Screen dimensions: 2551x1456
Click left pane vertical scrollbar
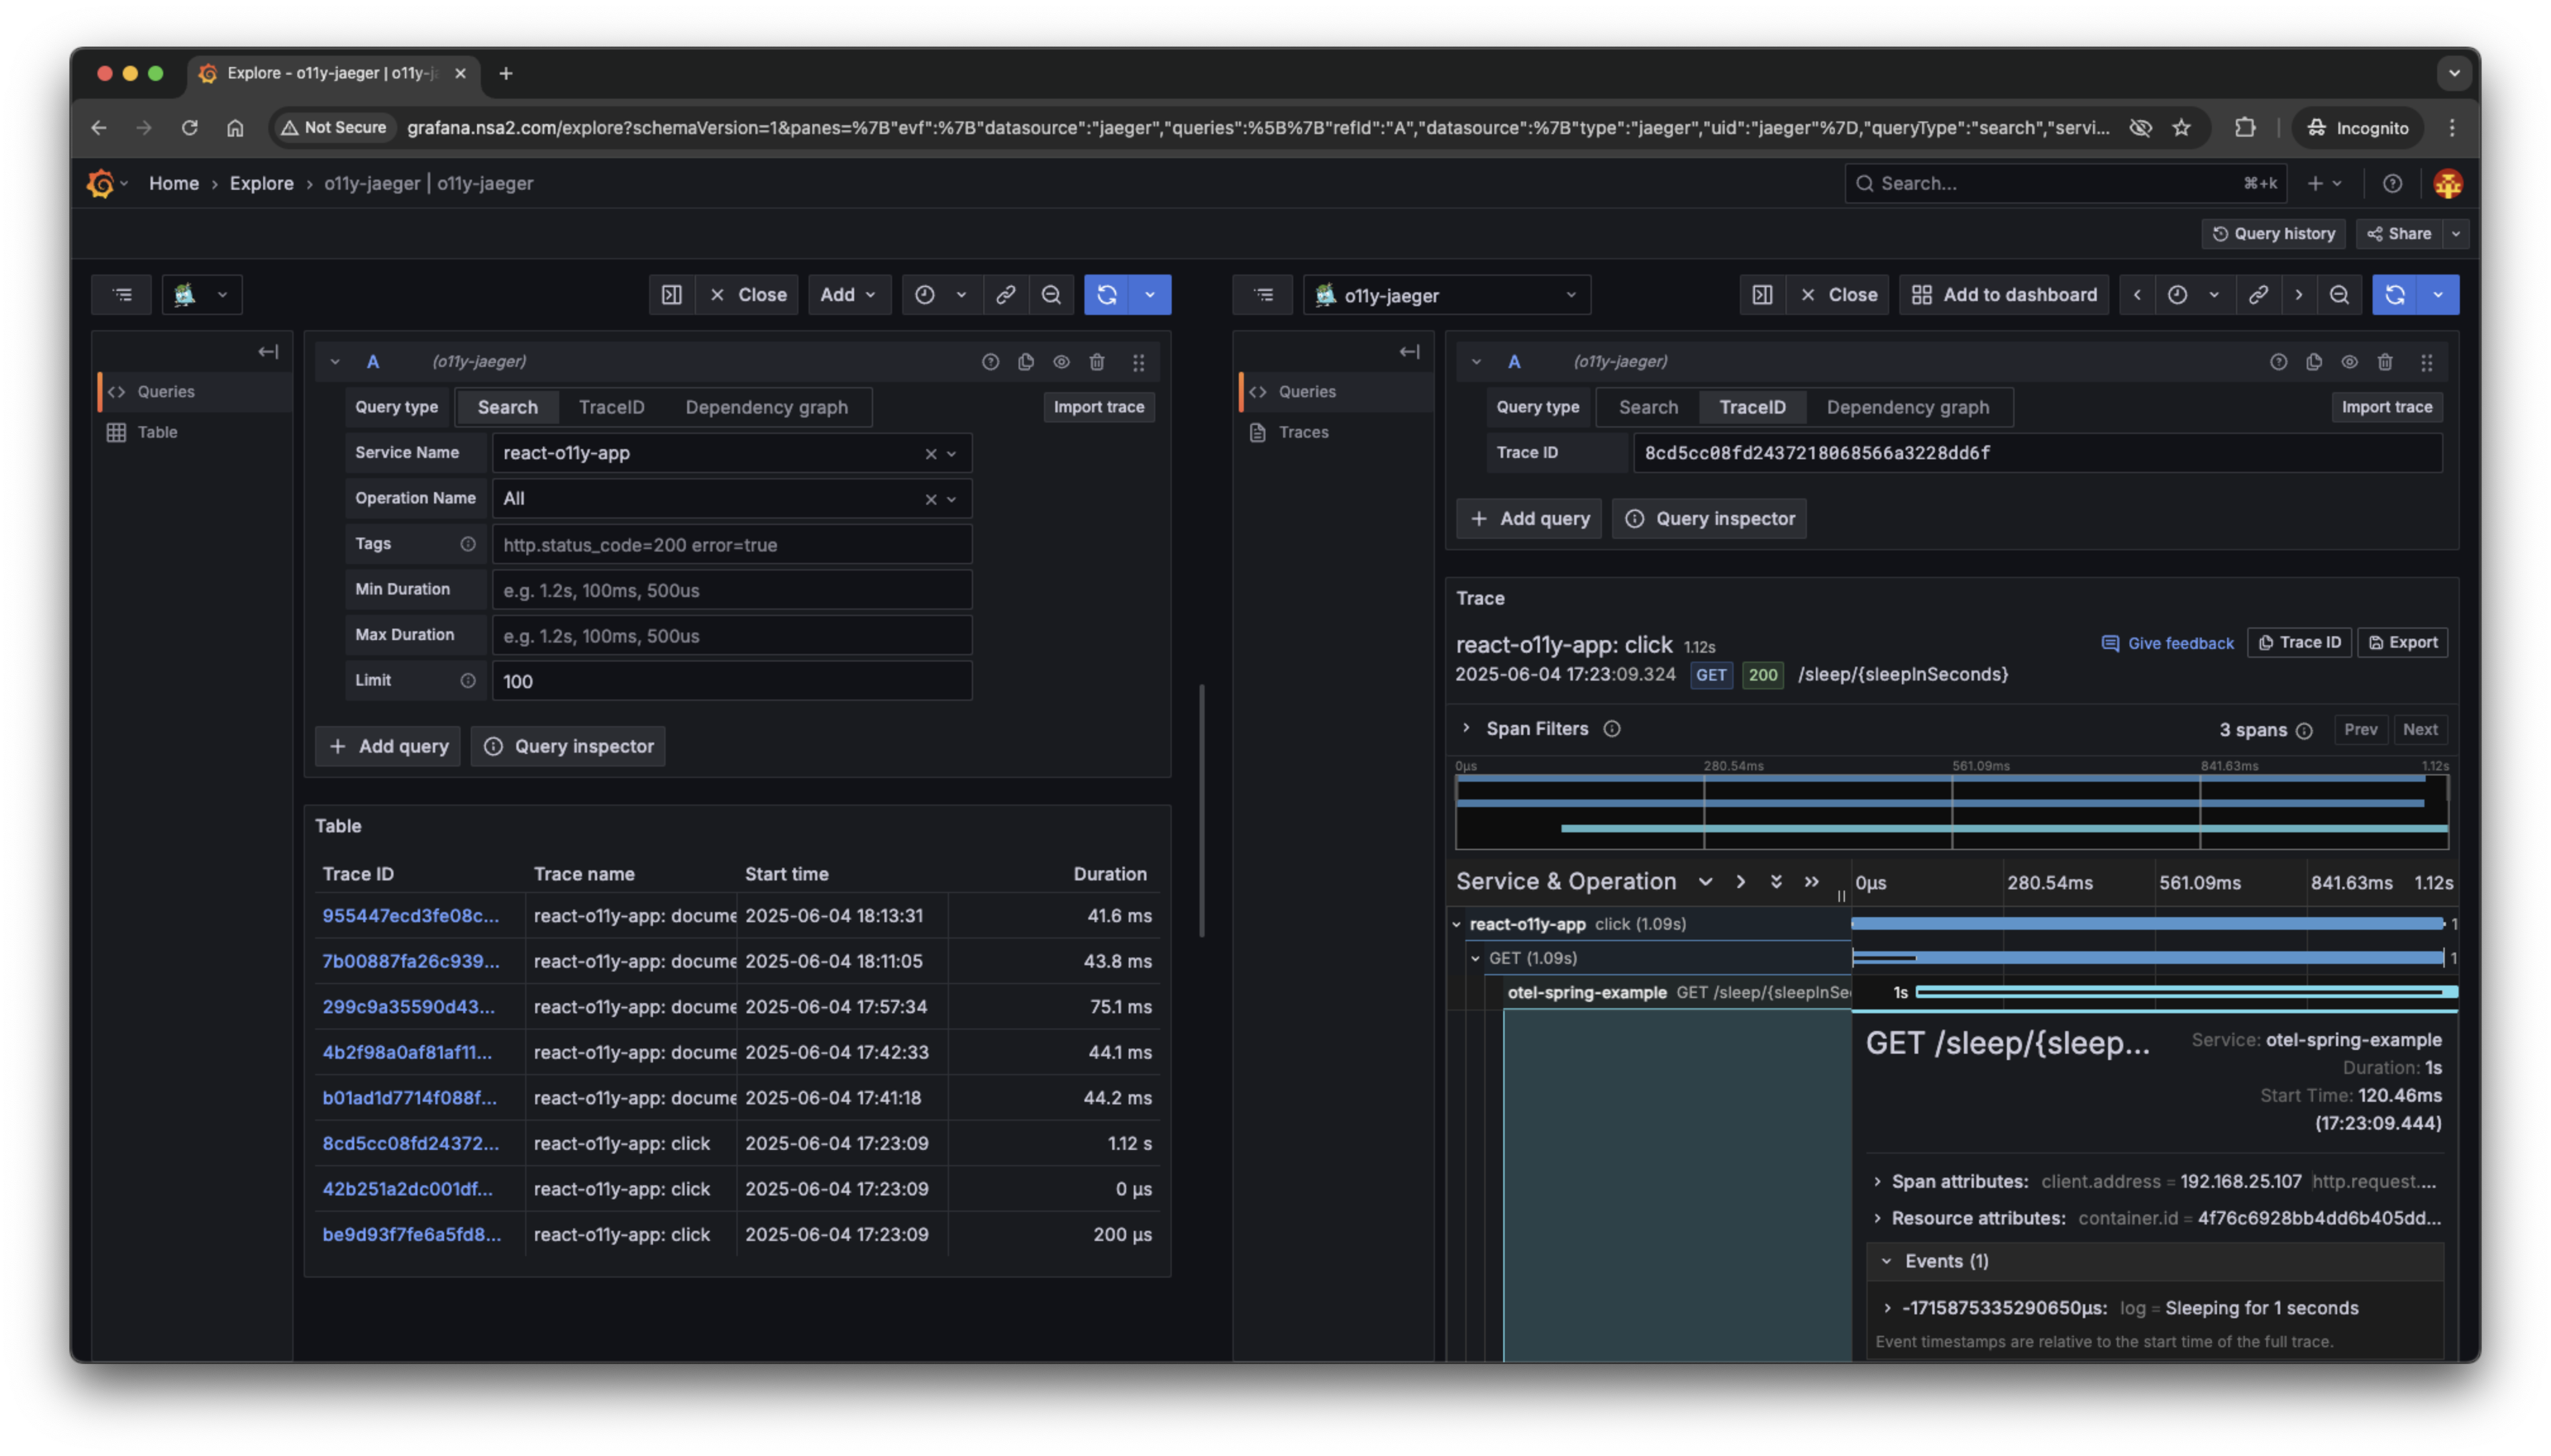(x=1201, y=810)
